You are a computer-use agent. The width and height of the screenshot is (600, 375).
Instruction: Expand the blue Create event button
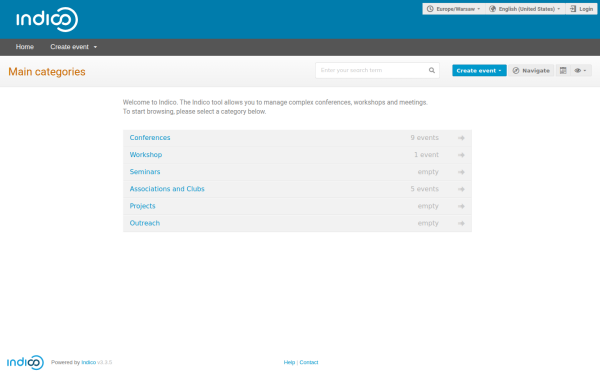point(479,70)
